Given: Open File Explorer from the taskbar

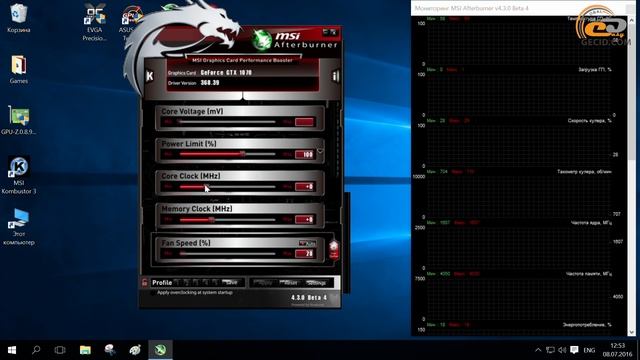Looking at the screenshot, I should point(85,350).
